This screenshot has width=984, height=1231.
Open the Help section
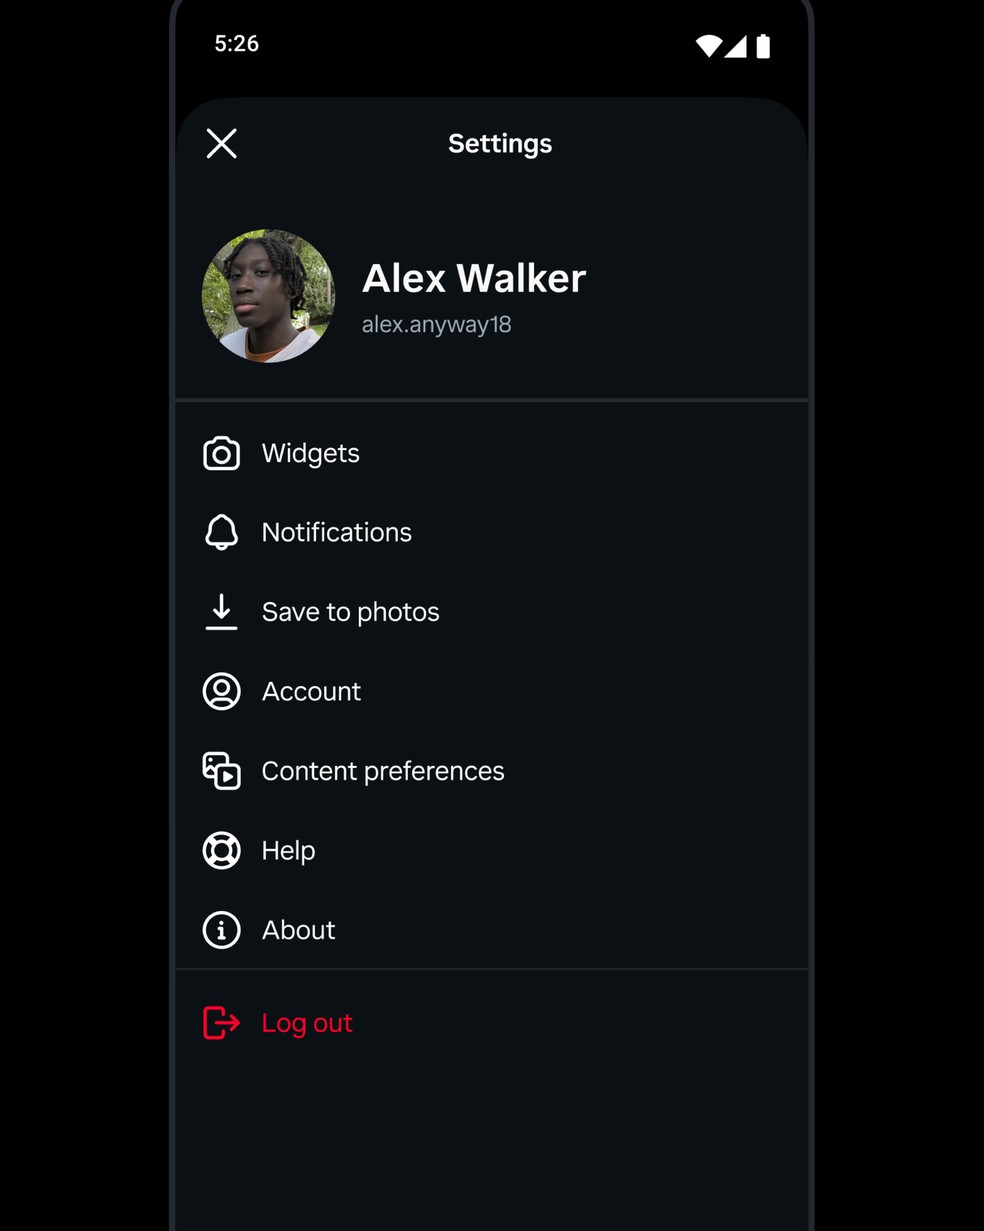click(288, 851)
